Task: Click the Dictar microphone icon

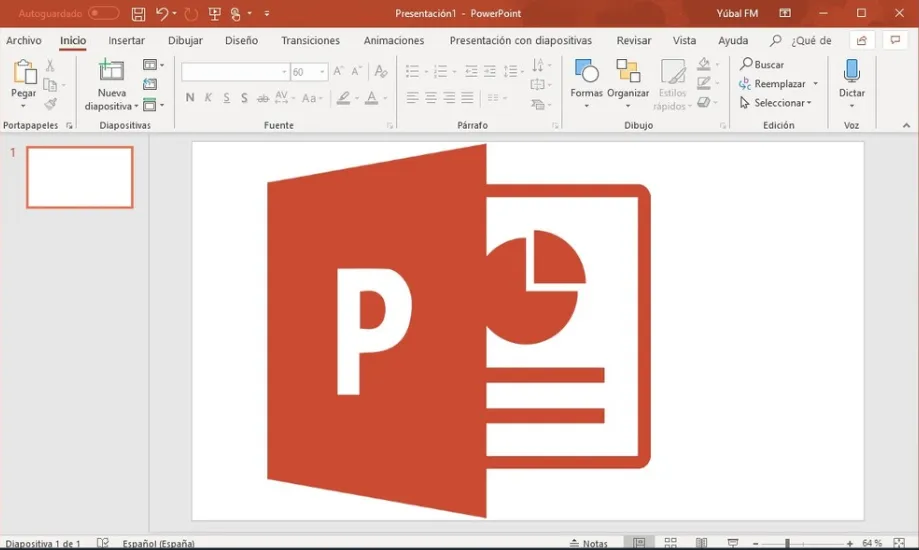Action: pos(852,71)
